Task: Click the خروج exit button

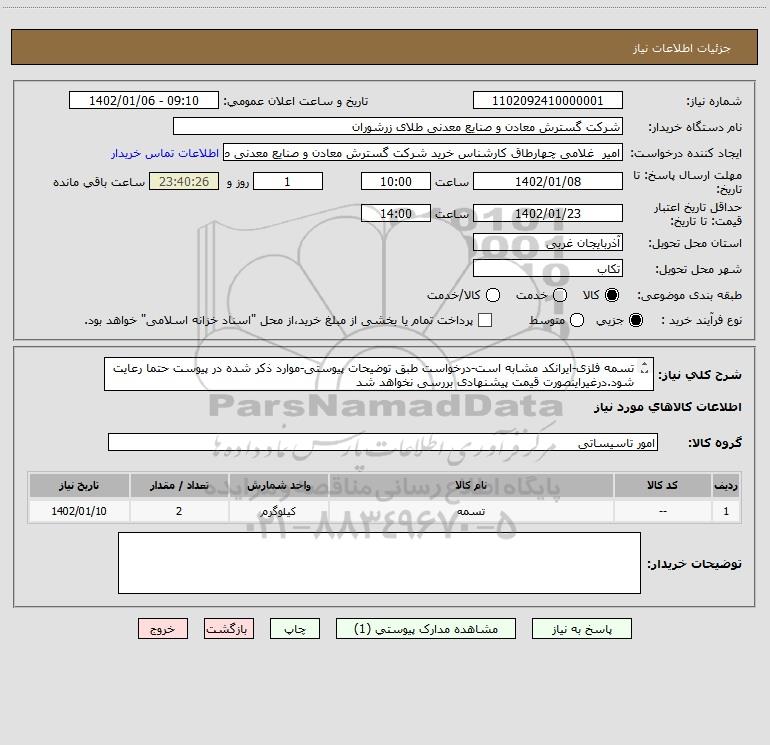Action: tap(163, 629)
